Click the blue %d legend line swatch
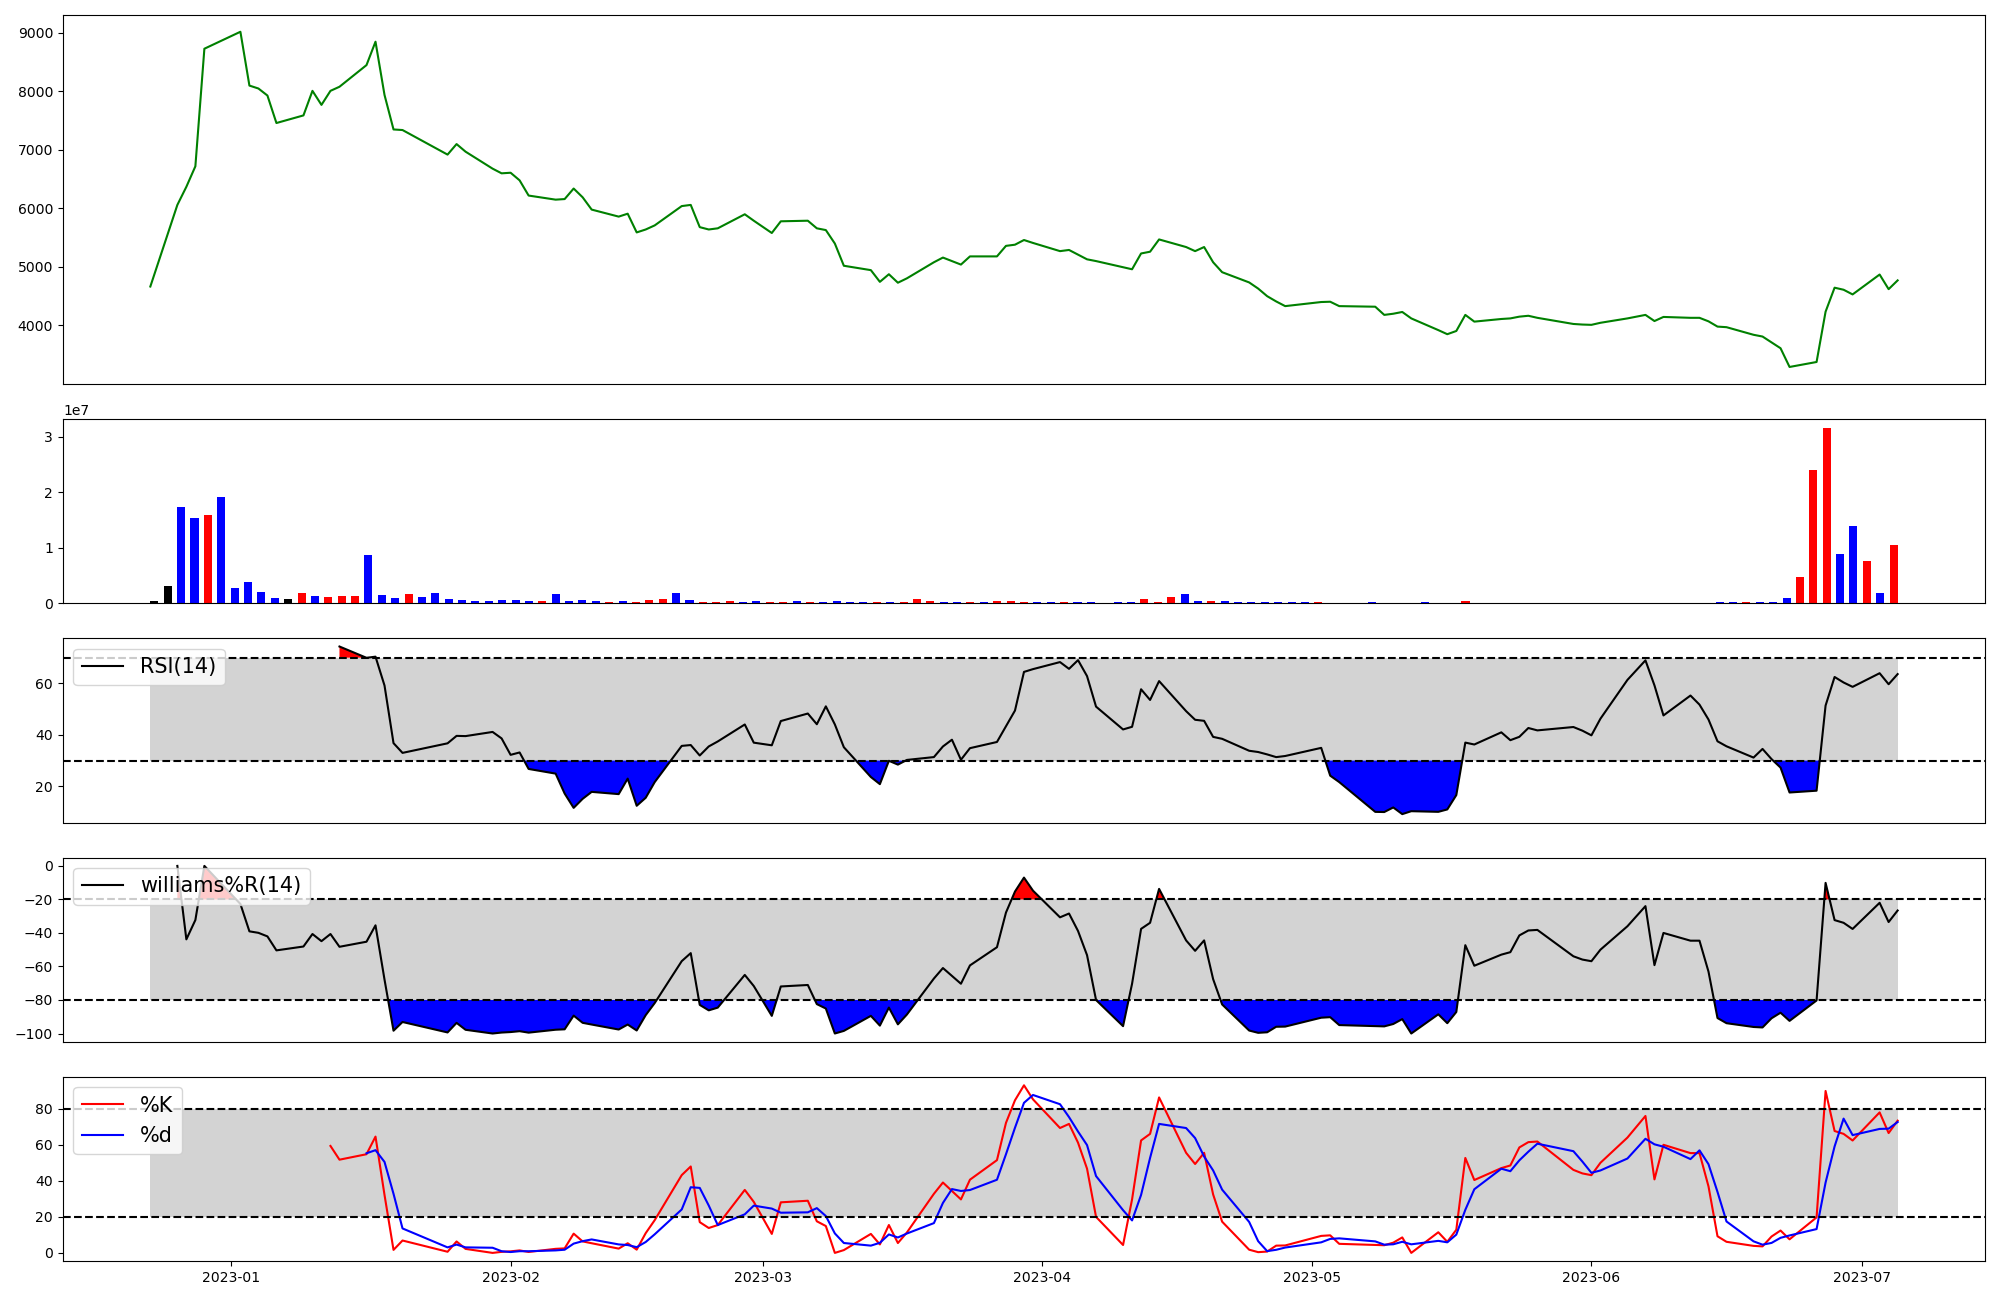2000x1300 pixels. 103,1135
